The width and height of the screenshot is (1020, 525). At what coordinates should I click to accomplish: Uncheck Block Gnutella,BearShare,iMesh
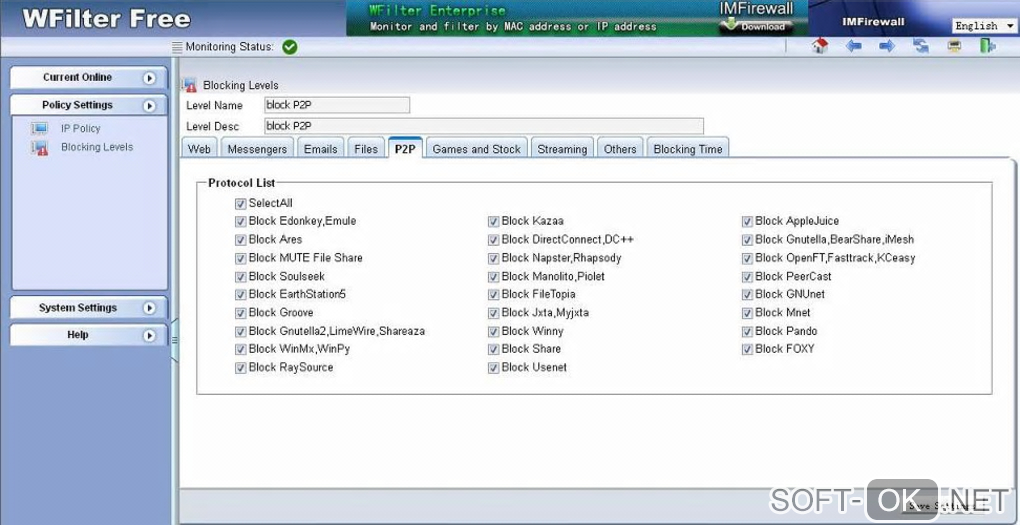click(x=747, y=240)
